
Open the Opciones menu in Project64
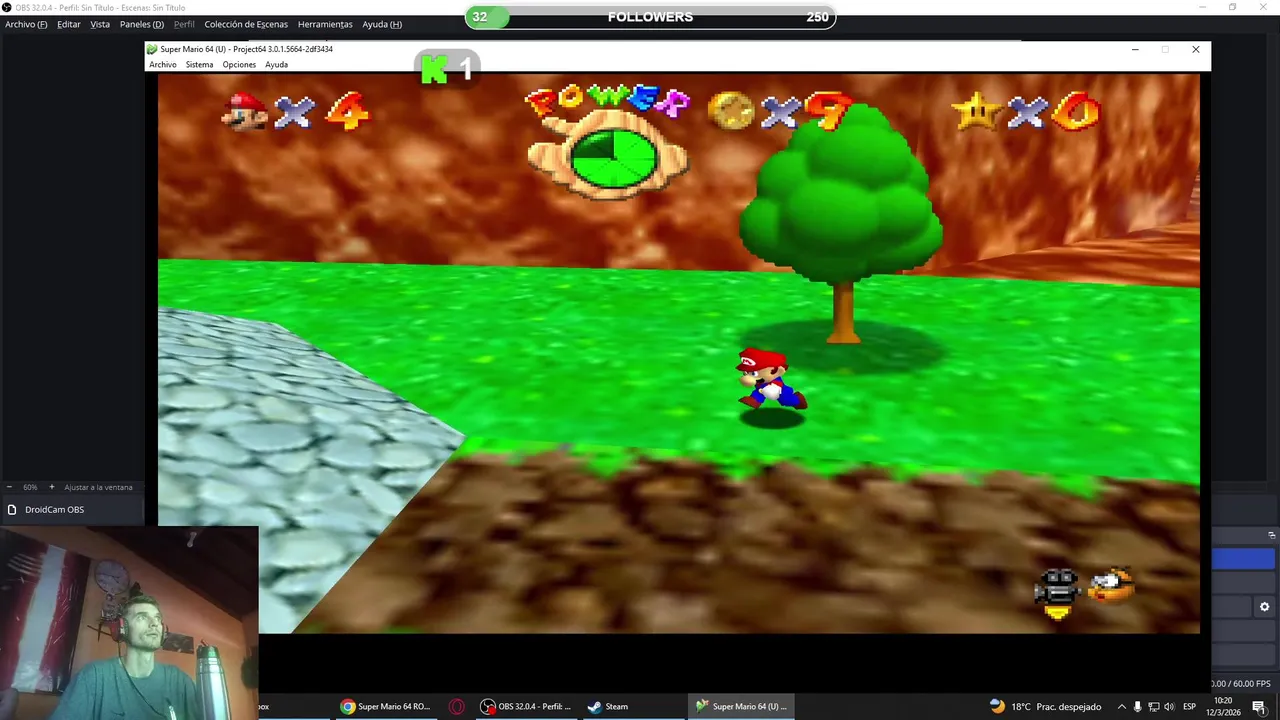pos(239,64)
